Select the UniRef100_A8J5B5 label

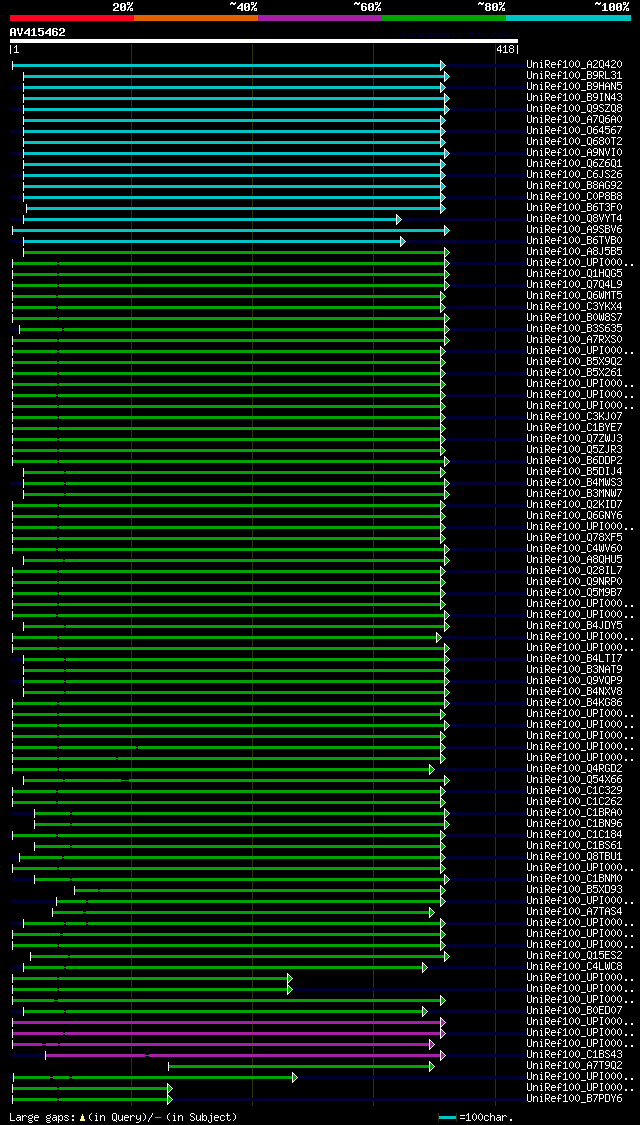[574, 251]
